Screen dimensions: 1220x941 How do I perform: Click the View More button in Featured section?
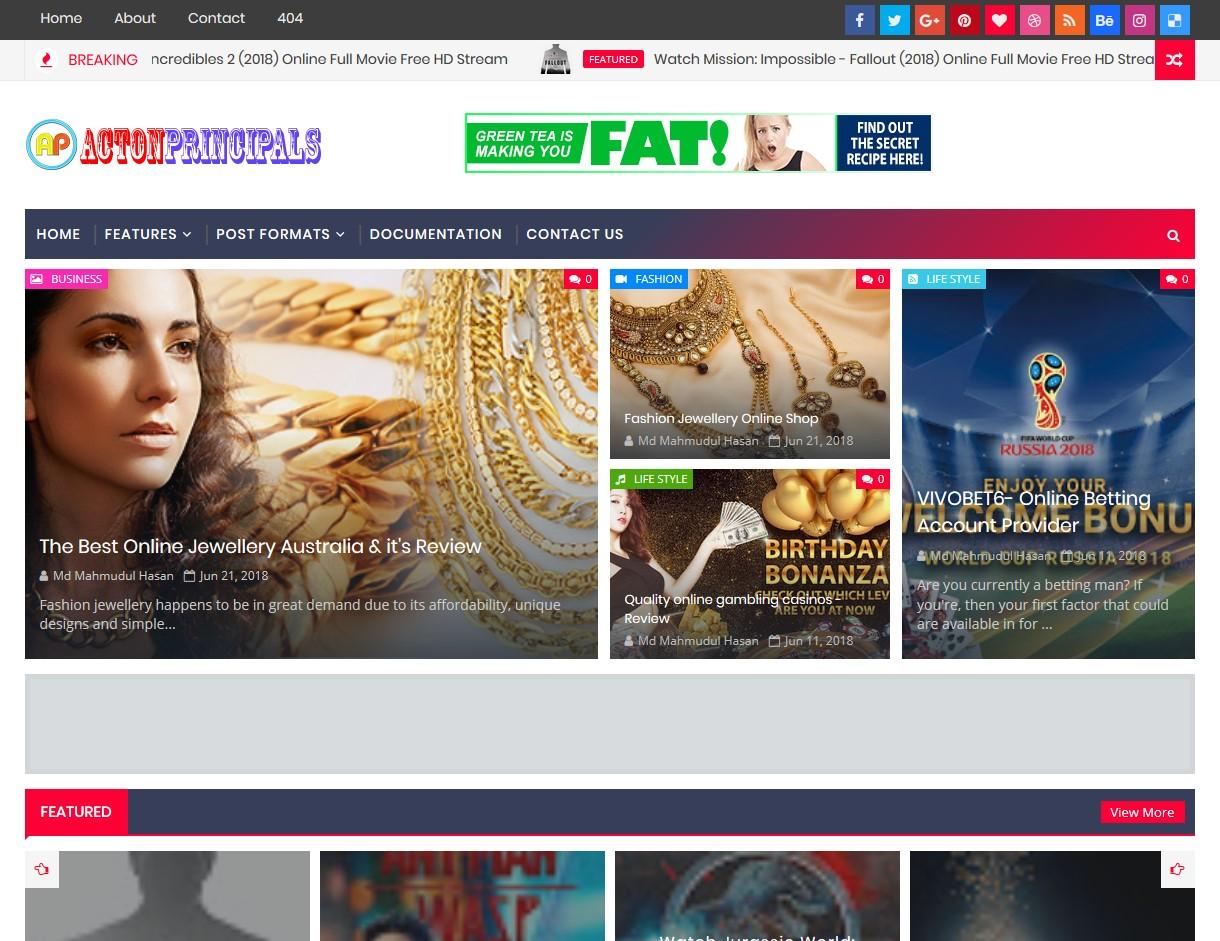[1142, 812]
